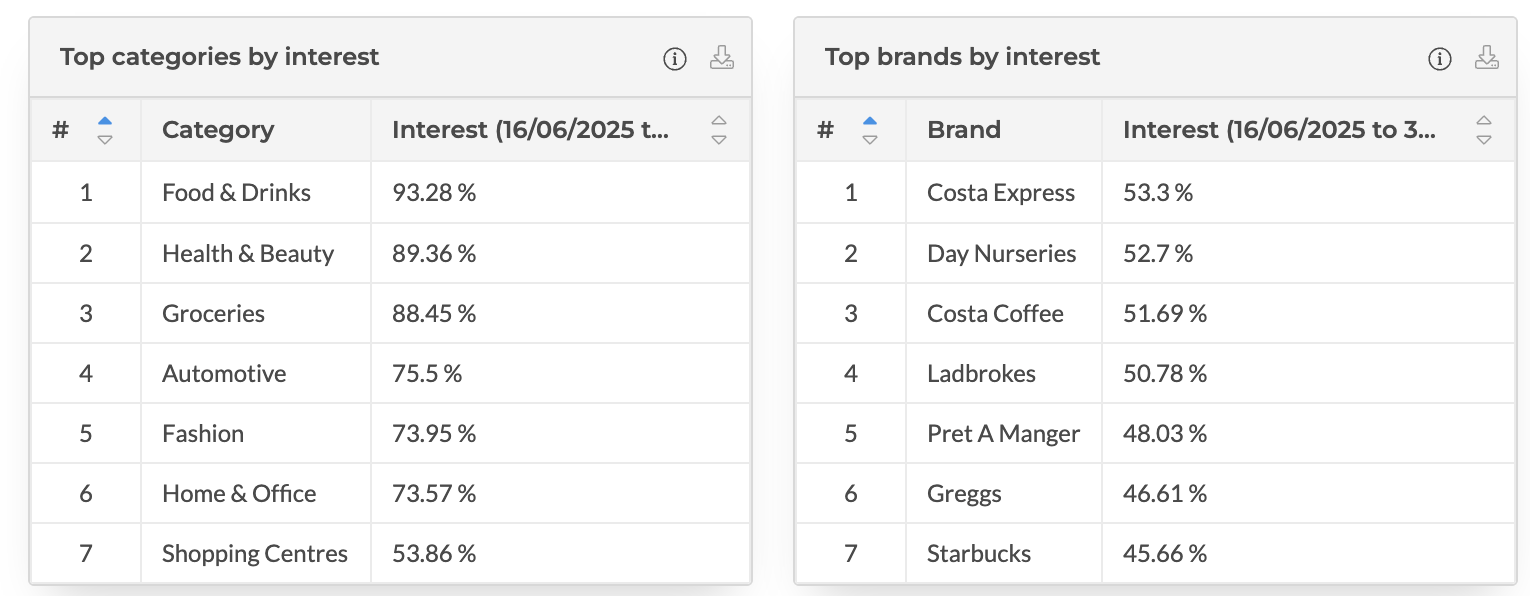Click the descending sort arrow on brands # column
Image resolution: width=1530 pixels, height=596 pixels.
point(870,137)
